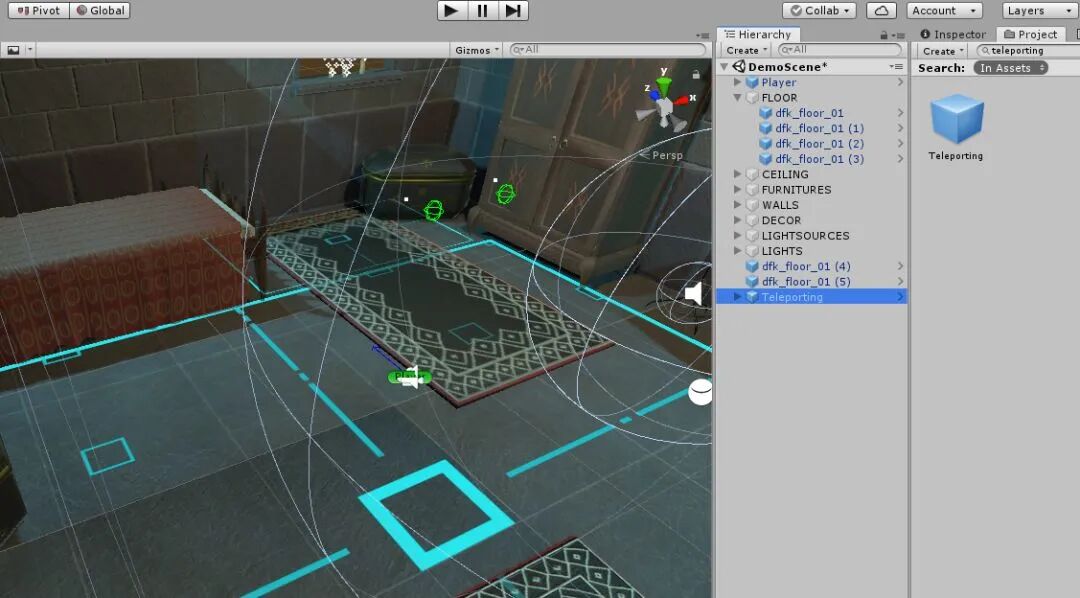Click the scene gizmo lock icon

[x=696, y=74]
